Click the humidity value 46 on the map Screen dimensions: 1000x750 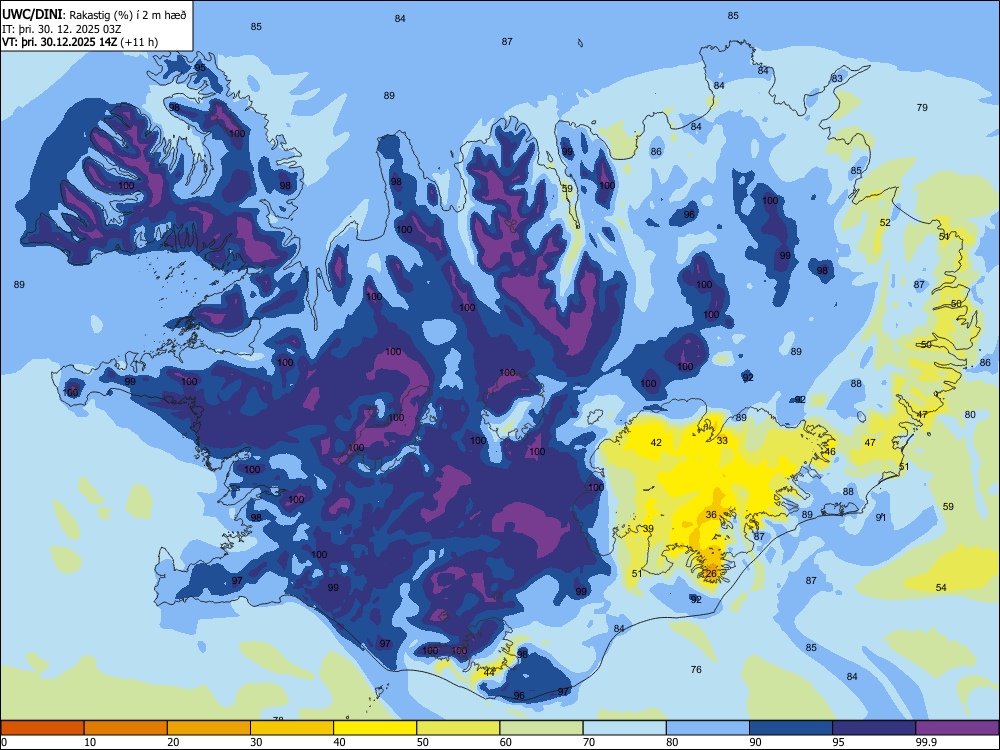click(x=830, y=452)
